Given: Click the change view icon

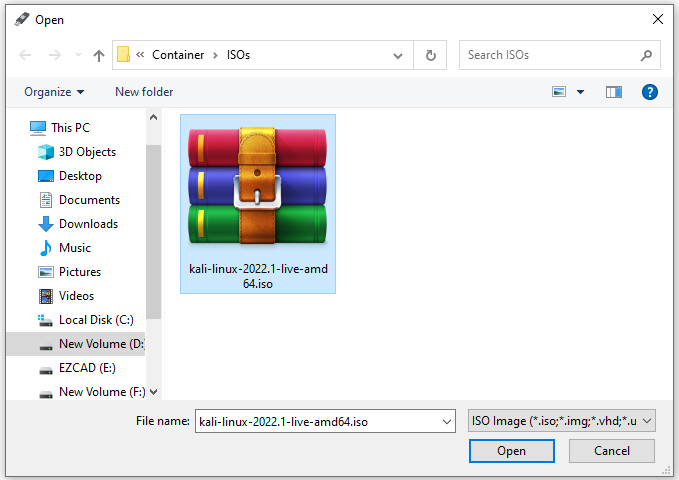Looking at the screenshot, I should point(559,92).
